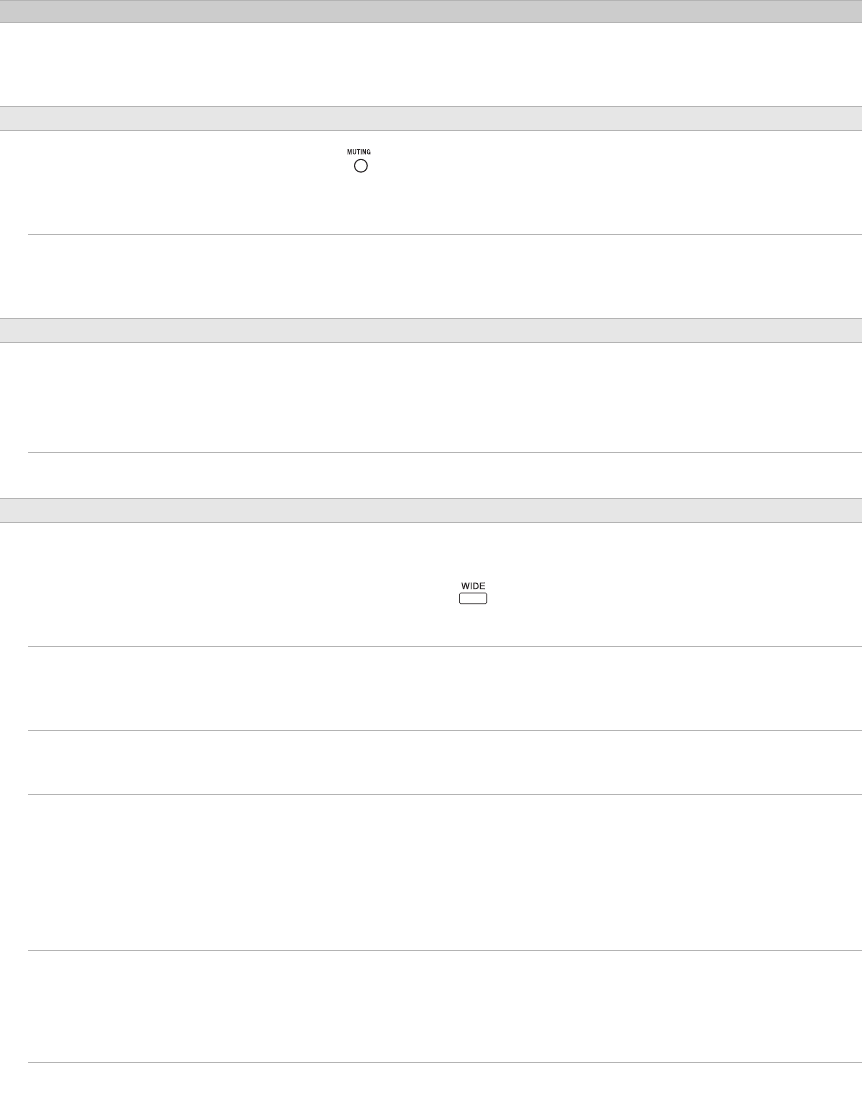Click the round MUTING button icon

tap(360, 166)
